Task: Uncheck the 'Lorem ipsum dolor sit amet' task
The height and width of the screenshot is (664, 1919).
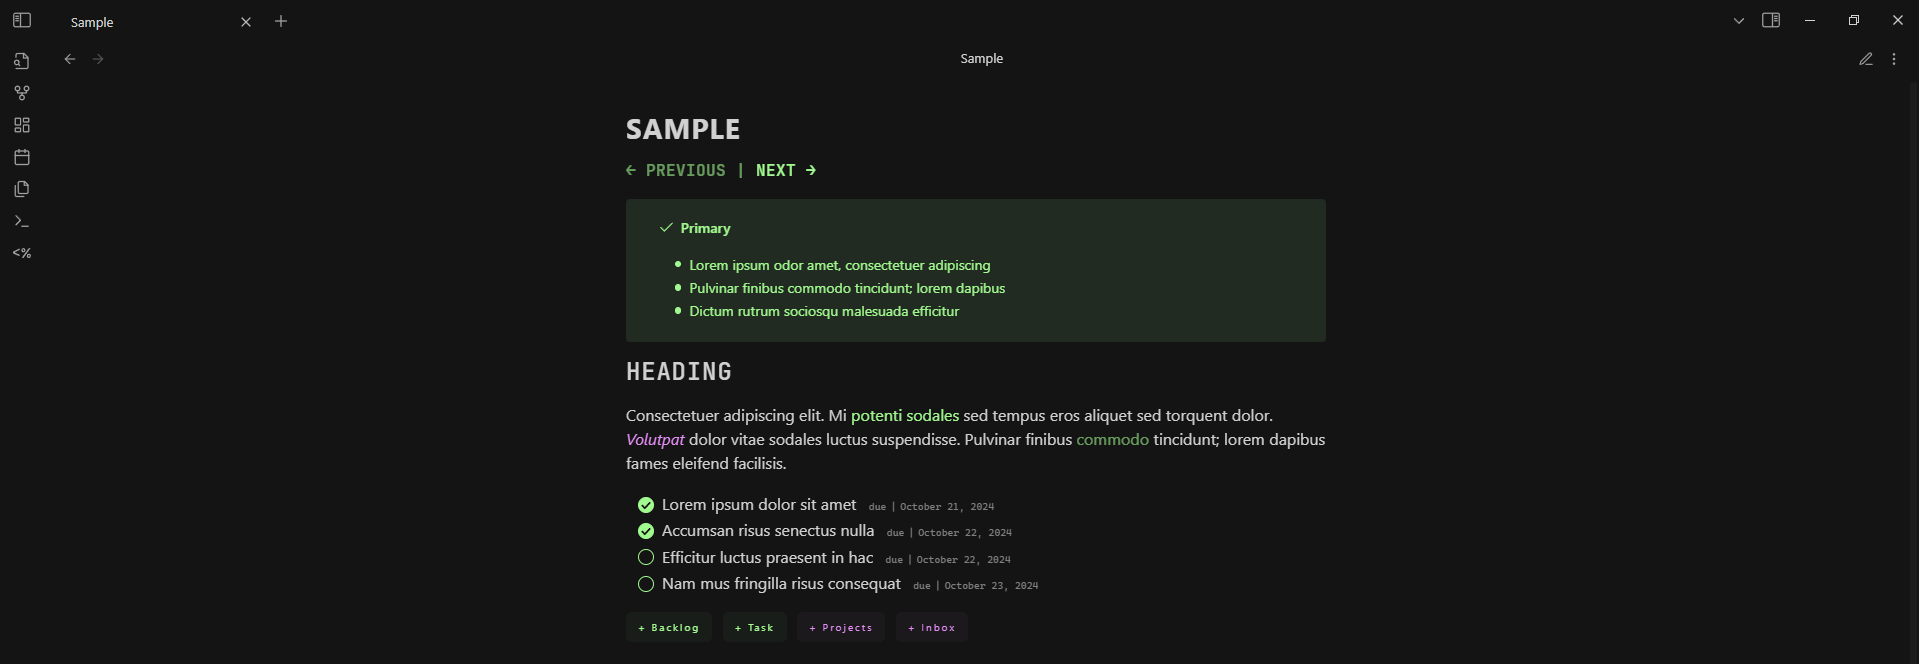Action: click(x=646, y=505)
